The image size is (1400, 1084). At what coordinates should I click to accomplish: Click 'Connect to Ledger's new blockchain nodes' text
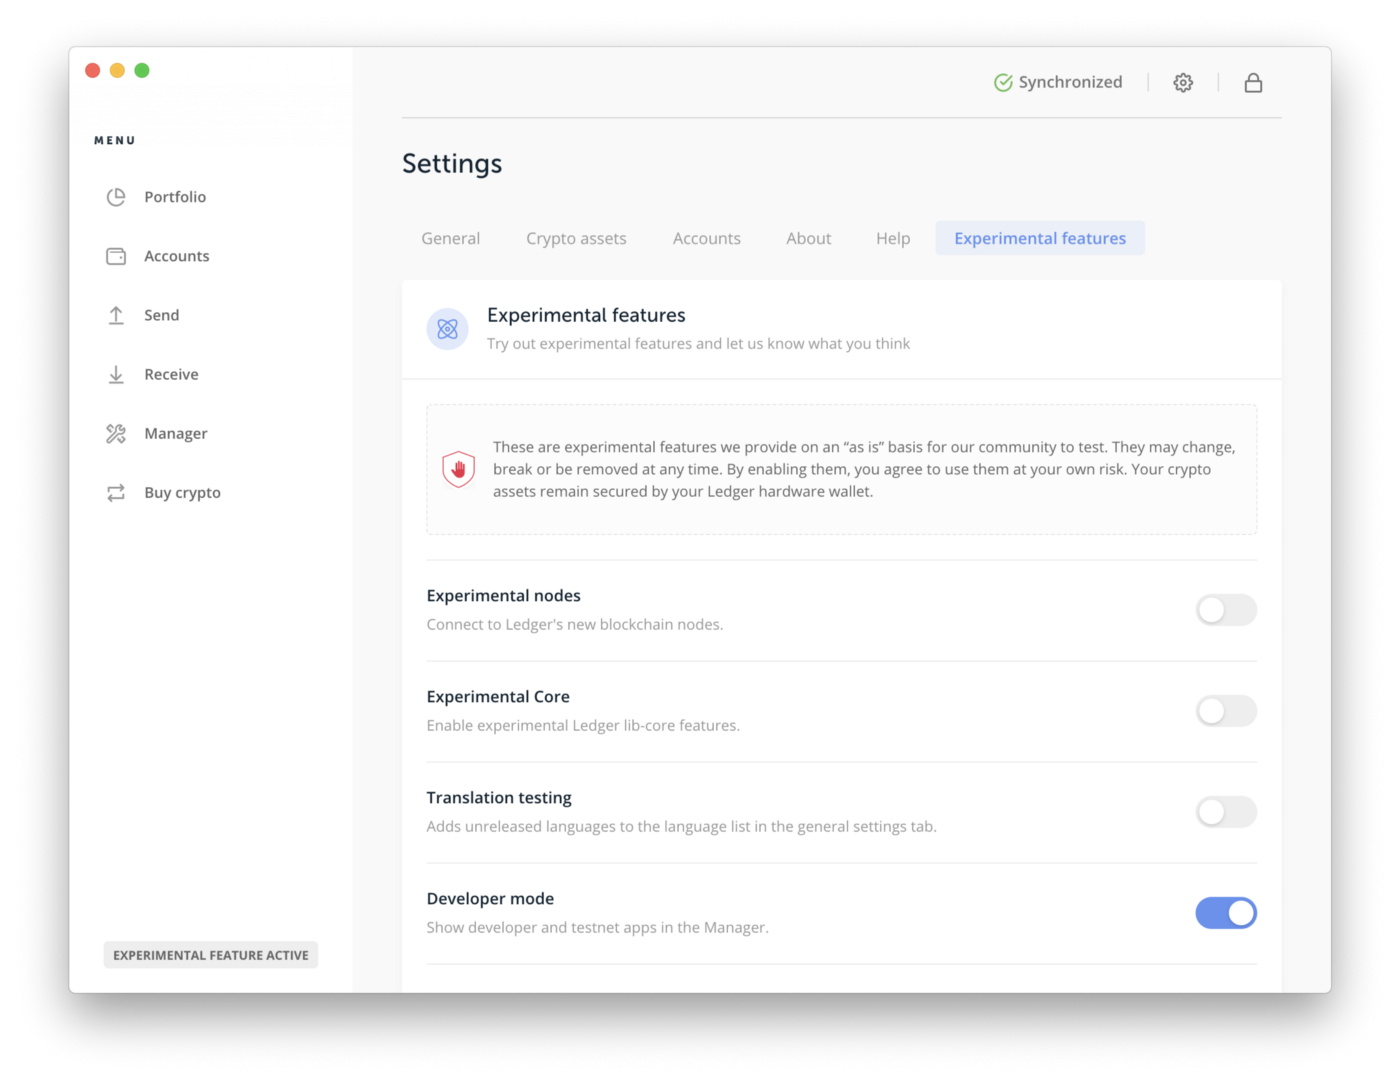(575, 624)
